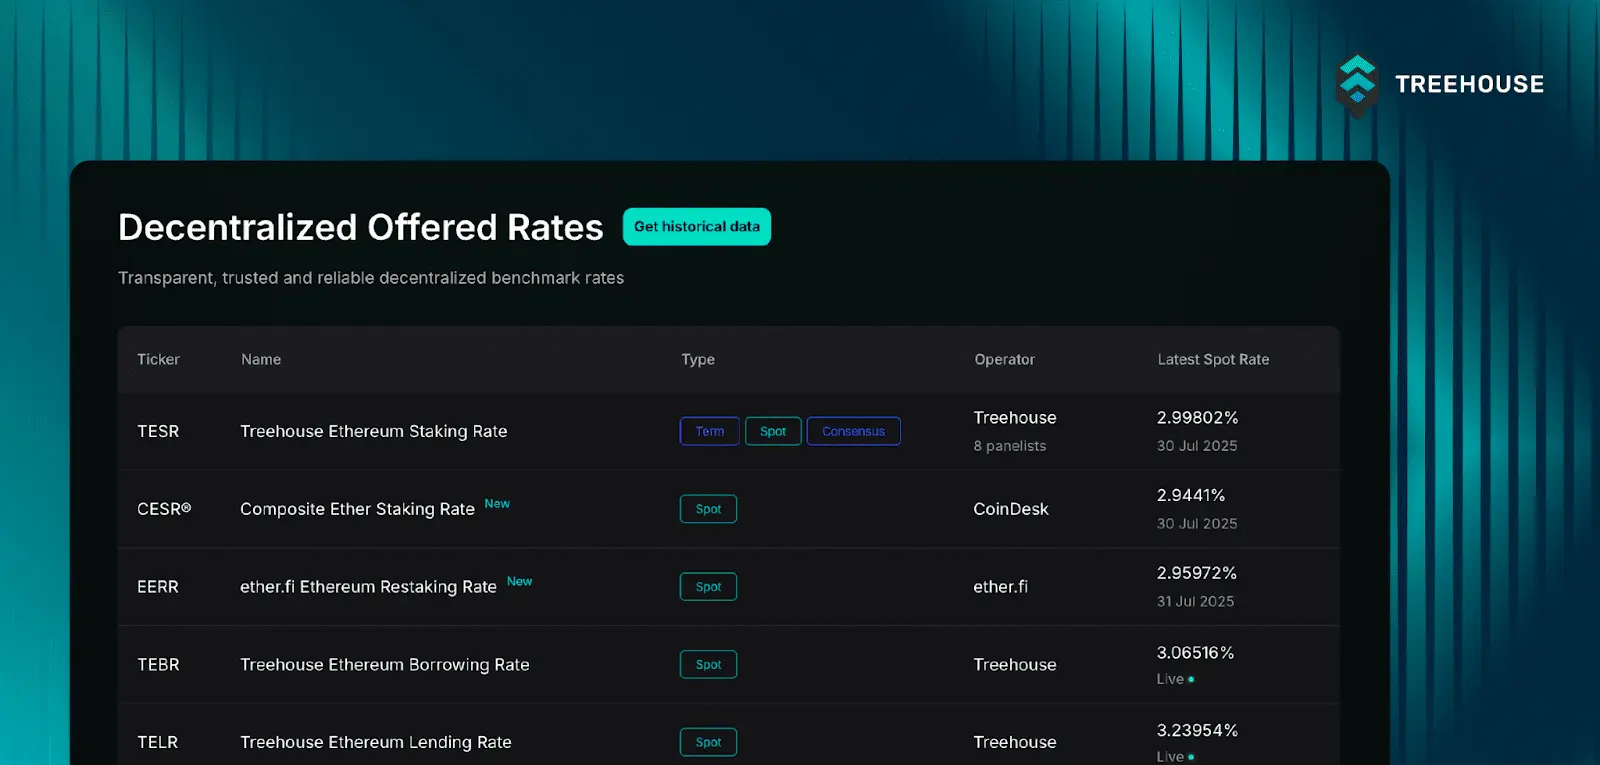Click the Ticker column header

click(x=158, y=359)
